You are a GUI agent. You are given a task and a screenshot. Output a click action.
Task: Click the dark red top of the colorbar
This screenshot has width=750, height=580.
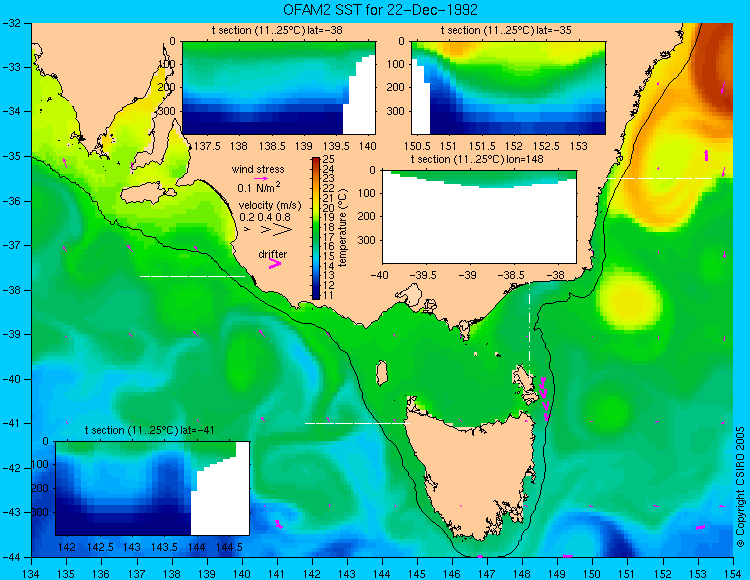[316, 161]
